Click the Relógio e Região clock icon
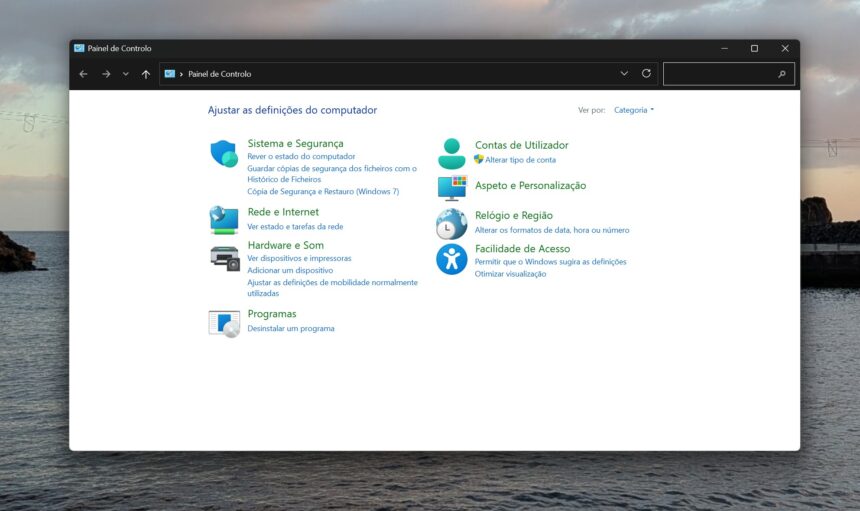 (x=451, y=224)
